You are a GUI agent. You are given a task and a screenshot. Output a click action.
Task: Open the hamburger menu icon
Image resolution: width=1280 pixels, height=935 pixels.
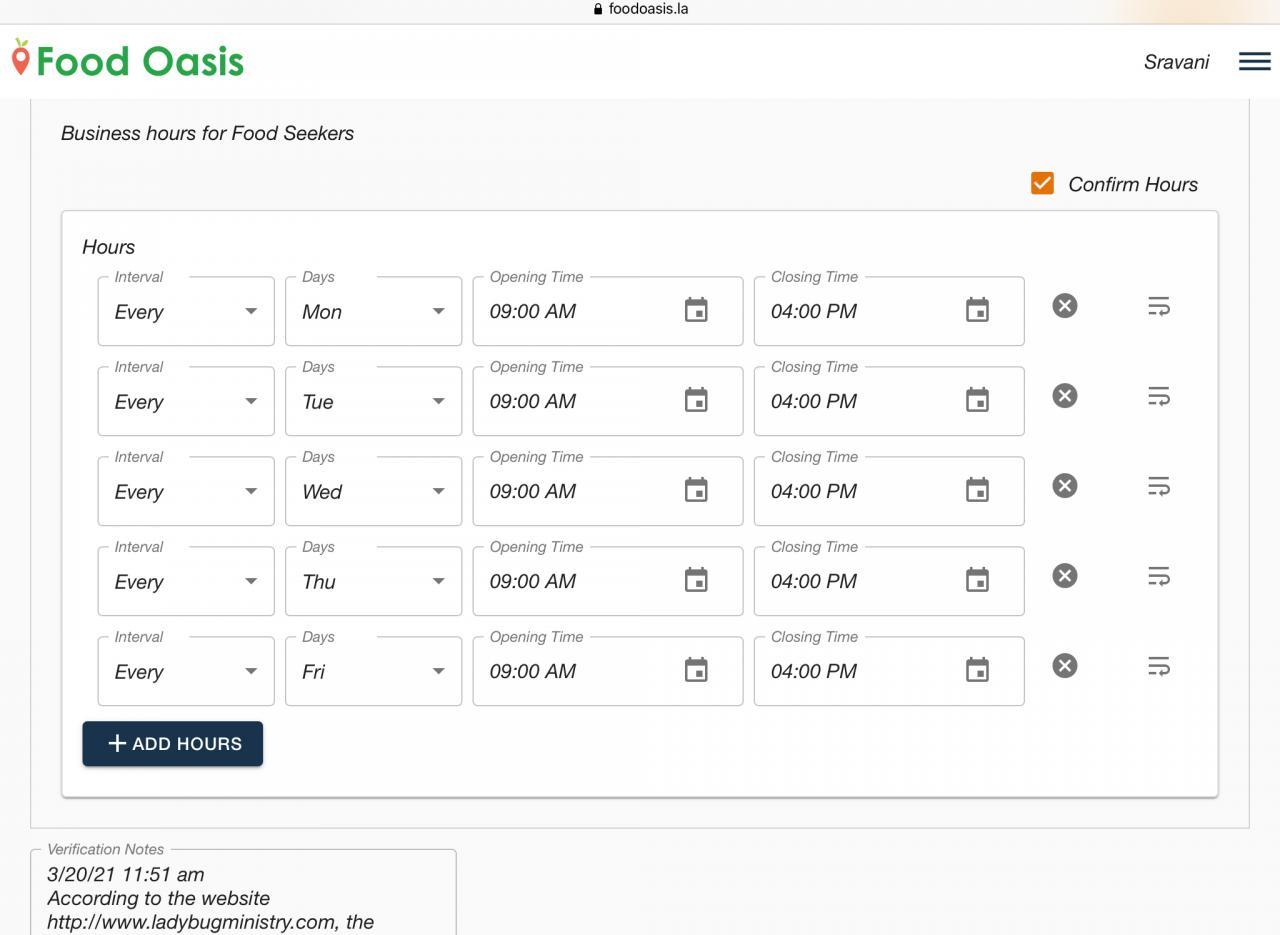click(1254, 62)
